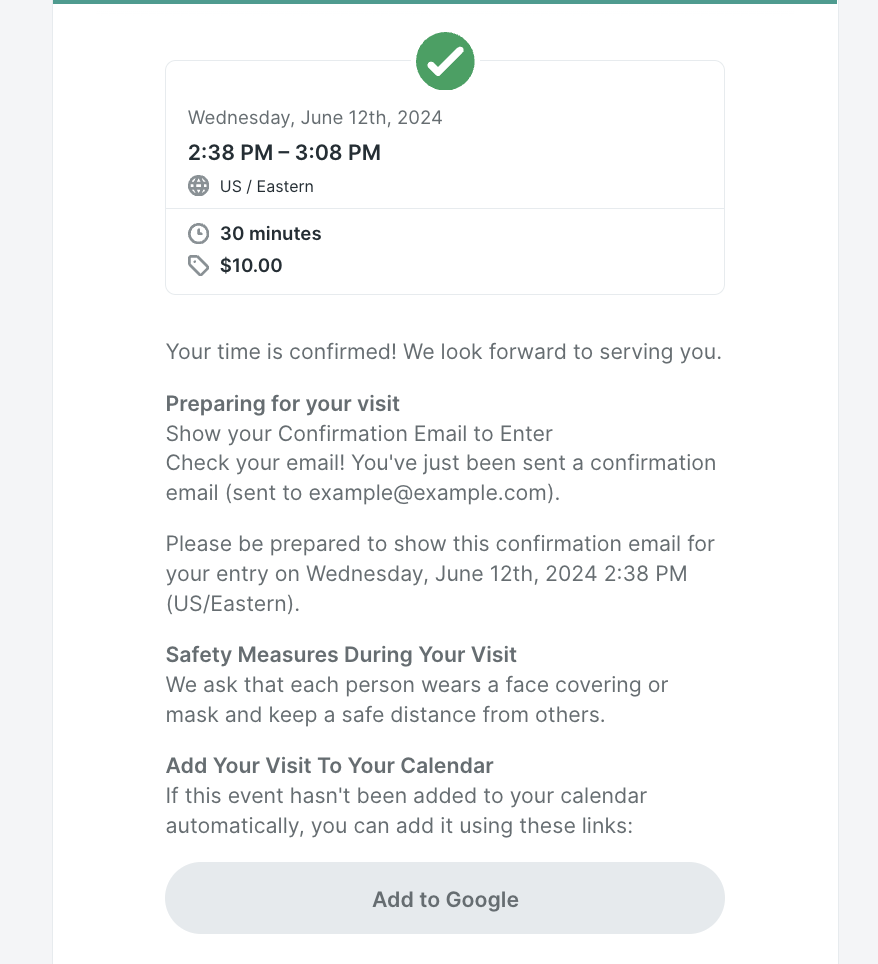
Task: Click the you can add it using these links text
Action: (x=472, y=826)
